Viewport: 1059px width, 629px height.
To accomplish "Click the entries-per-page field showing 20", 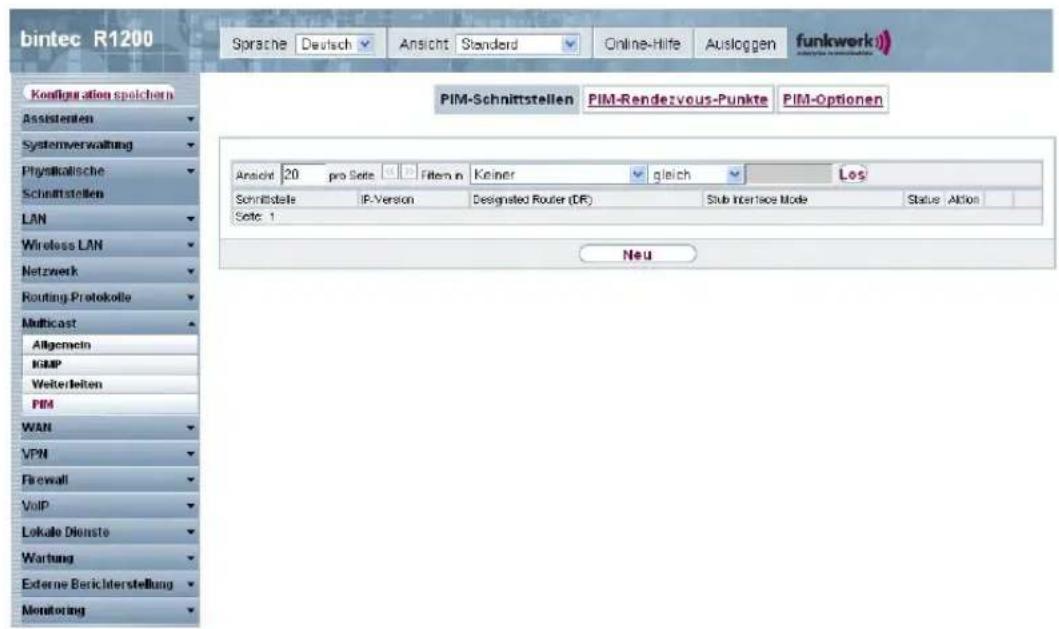I will 302,175.
